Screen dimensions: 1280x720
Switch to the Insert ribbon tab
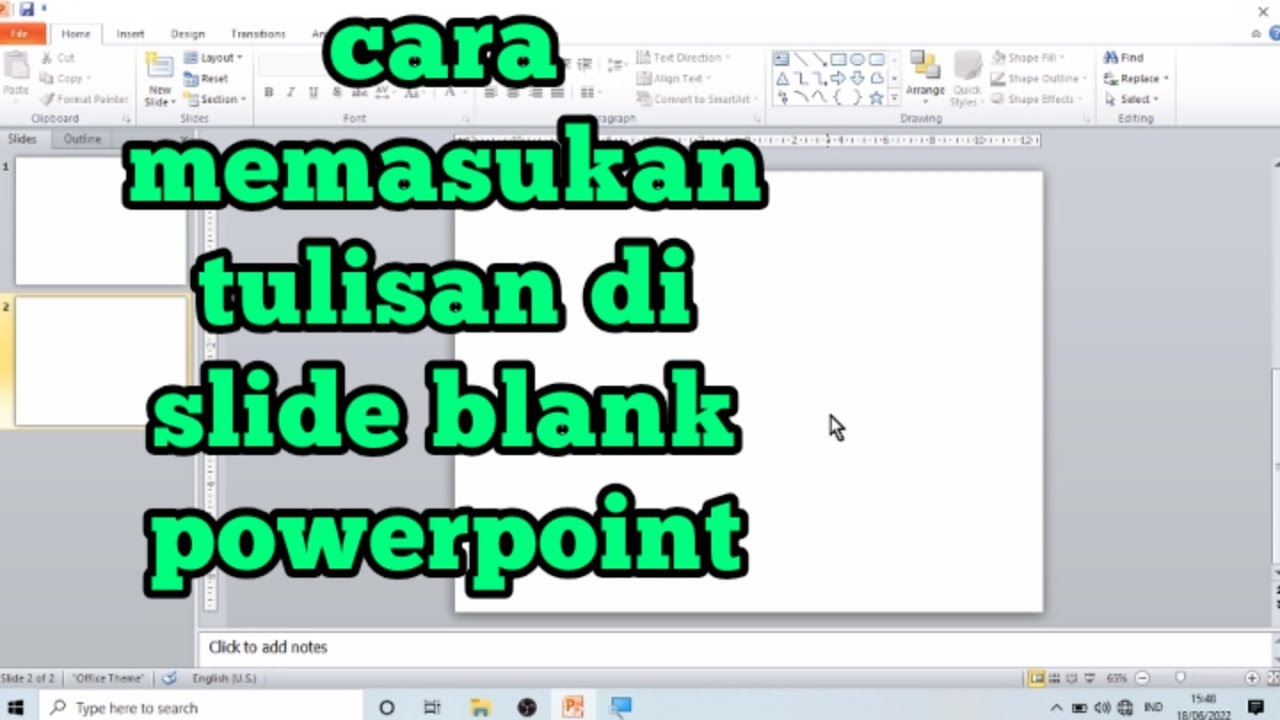[x=131, y=34]
